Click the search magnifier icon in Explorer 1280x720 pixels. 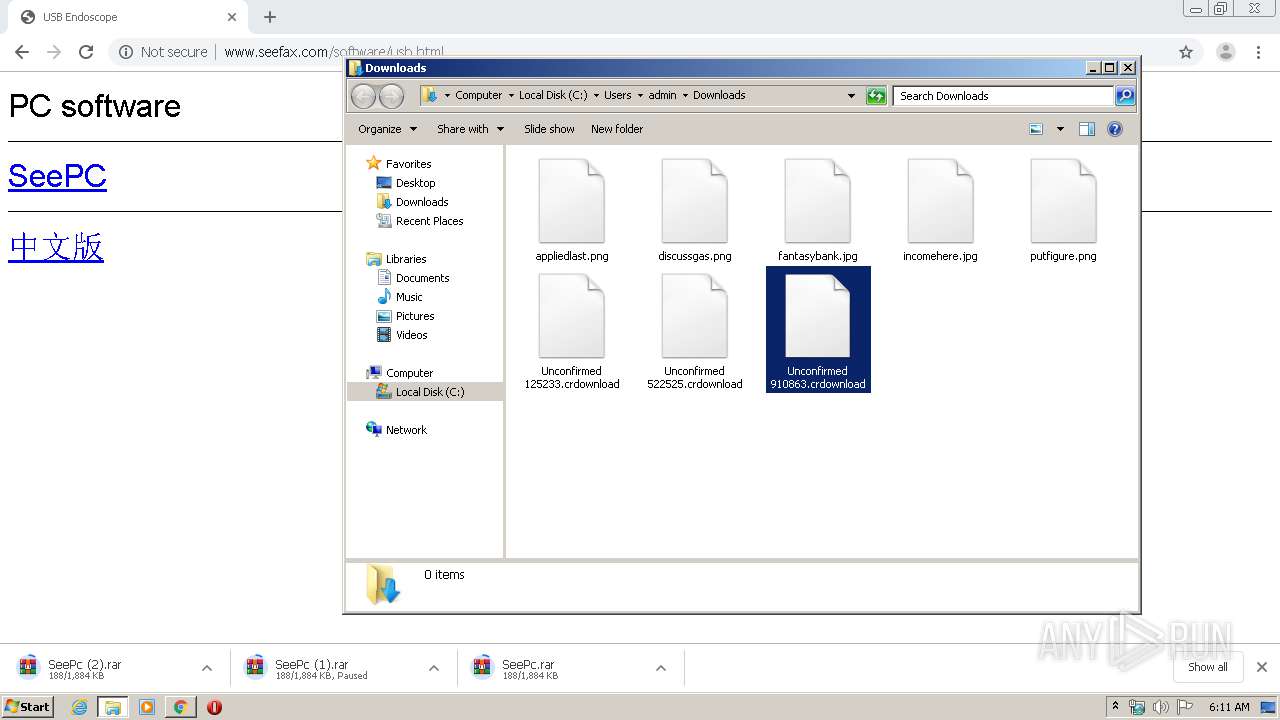tap(1125, 96)
